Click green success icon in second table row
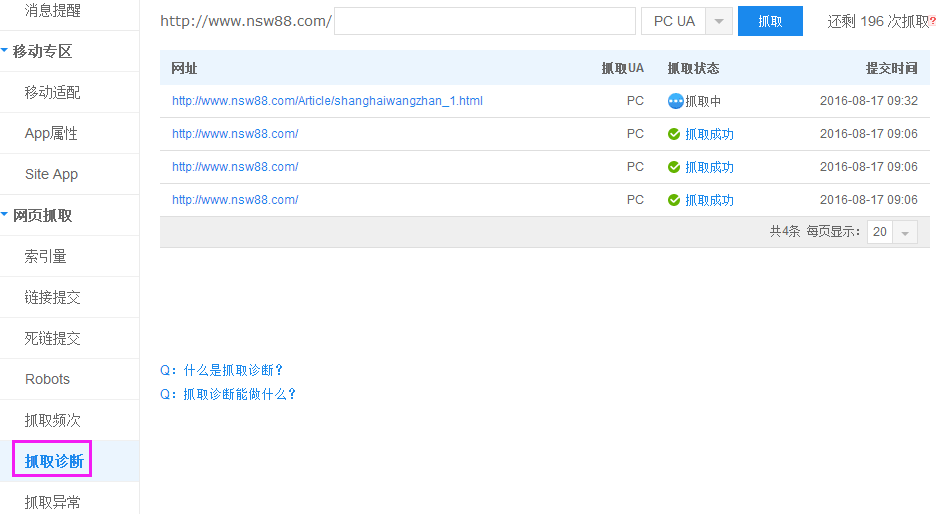This screenshot has width=936, height=514. (674, 134)
